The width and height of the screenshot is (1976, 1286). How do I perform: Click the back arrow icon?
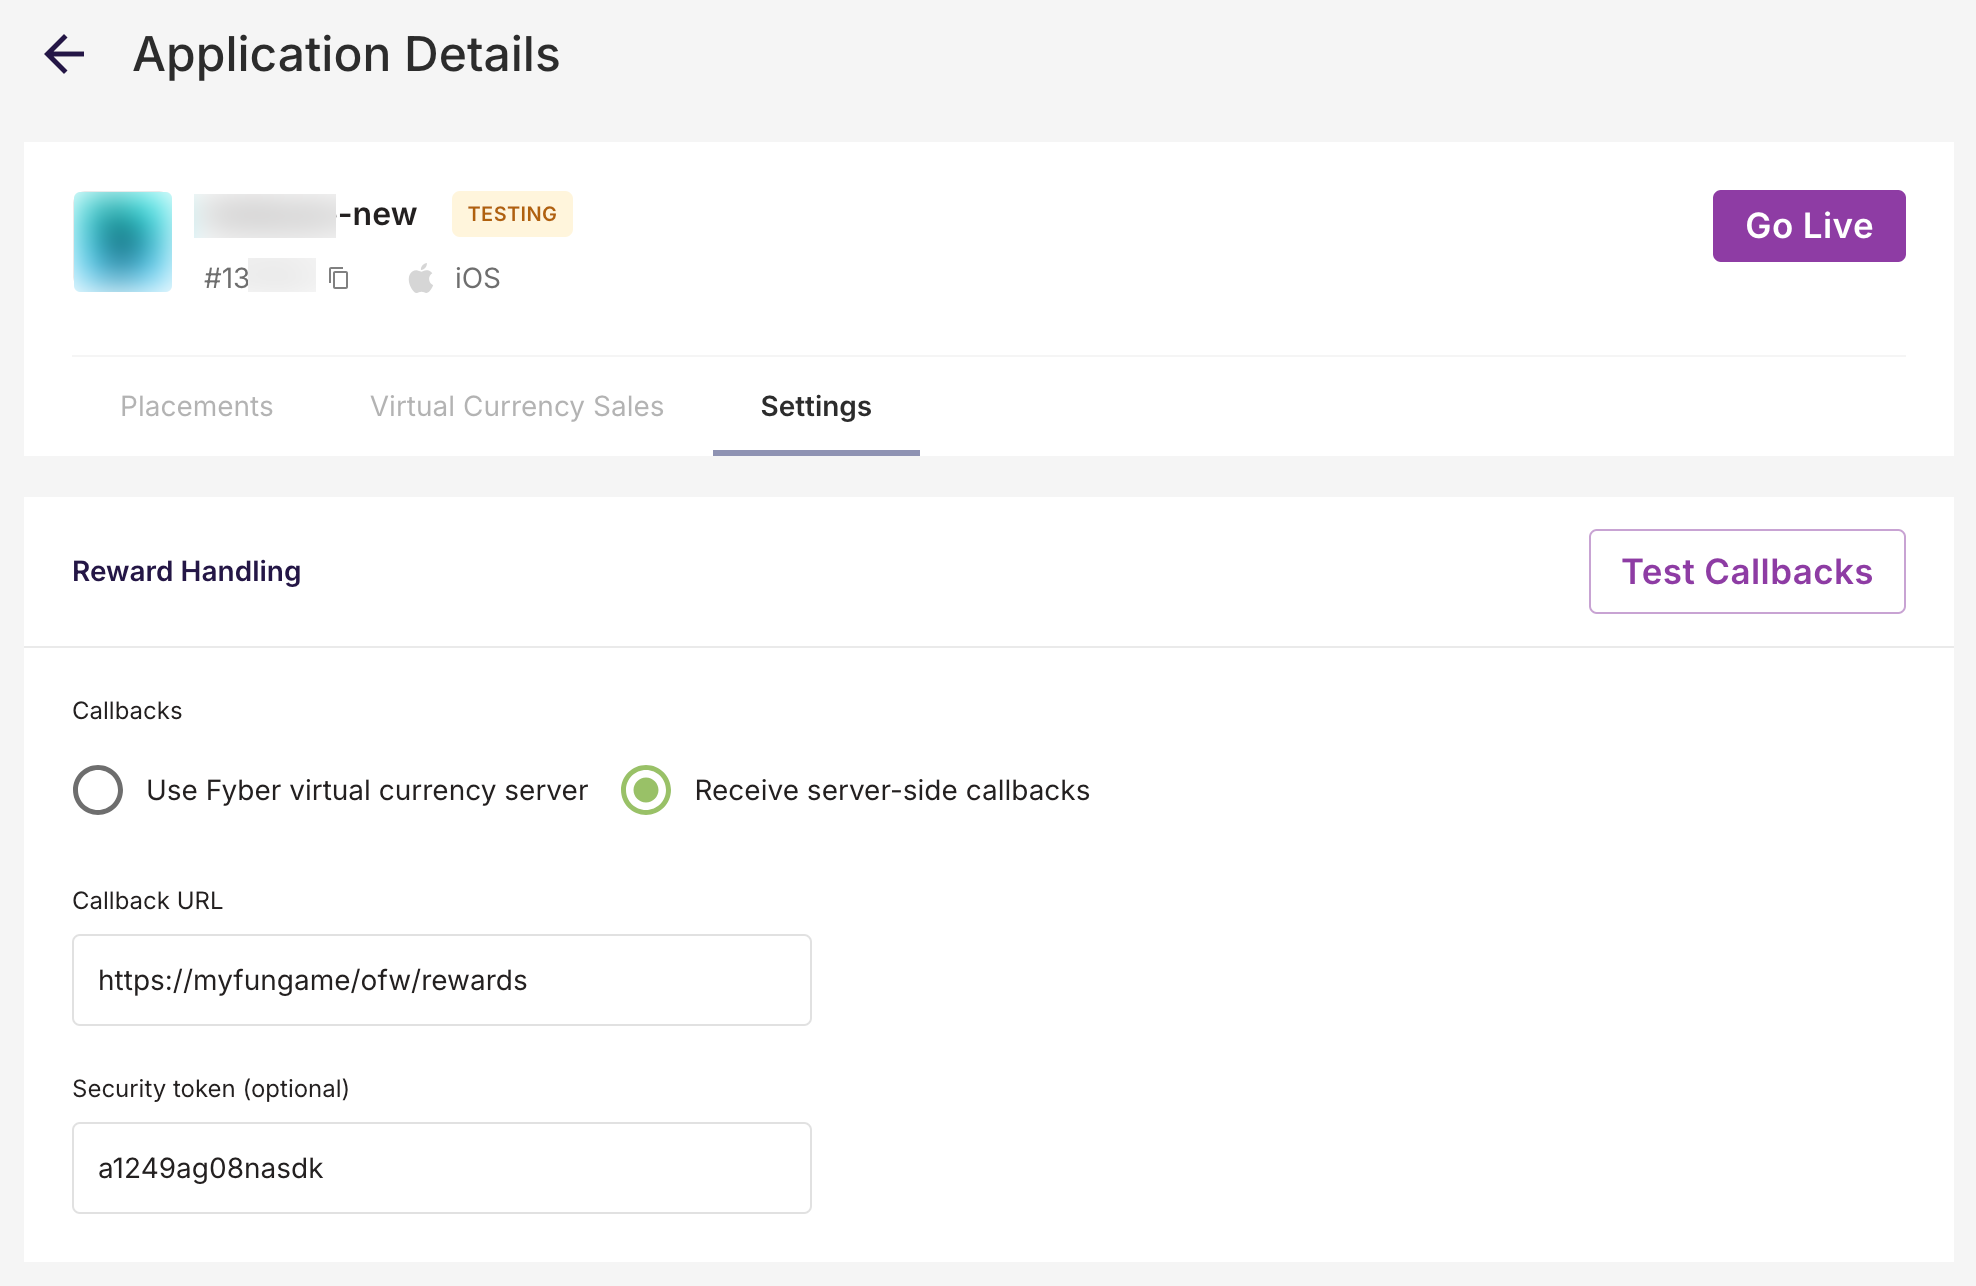(x=64, y=54)
